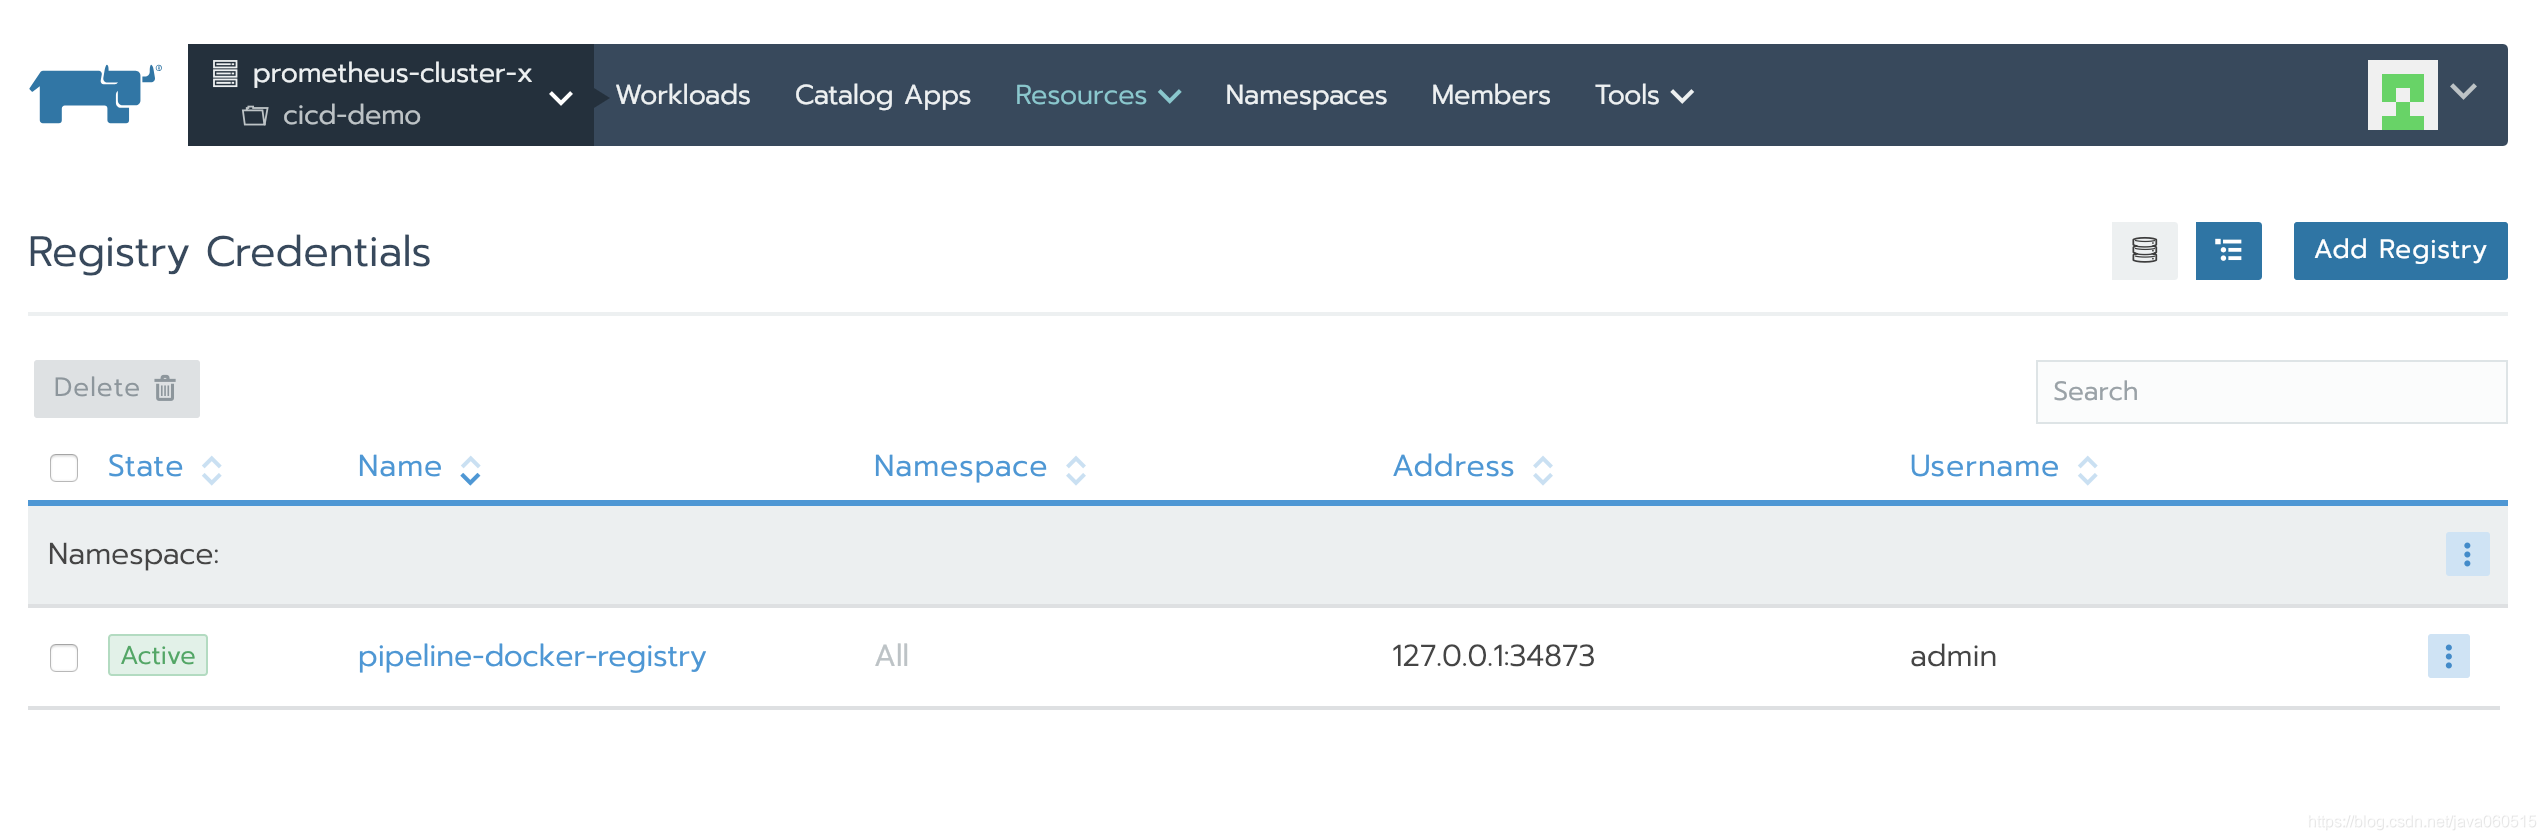Click the cicd-demo project label
This screenshot has width=2546, height=840.
[351, 116]
